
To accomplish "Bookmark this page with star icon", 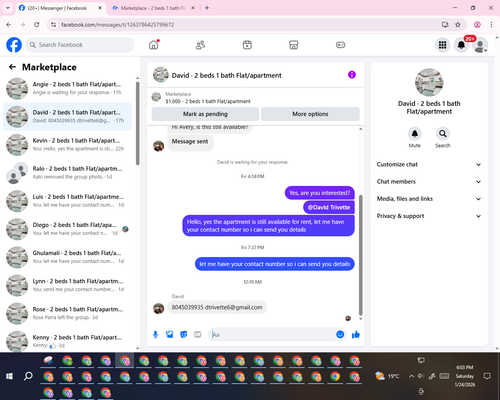I will click(x=458, y=25).
